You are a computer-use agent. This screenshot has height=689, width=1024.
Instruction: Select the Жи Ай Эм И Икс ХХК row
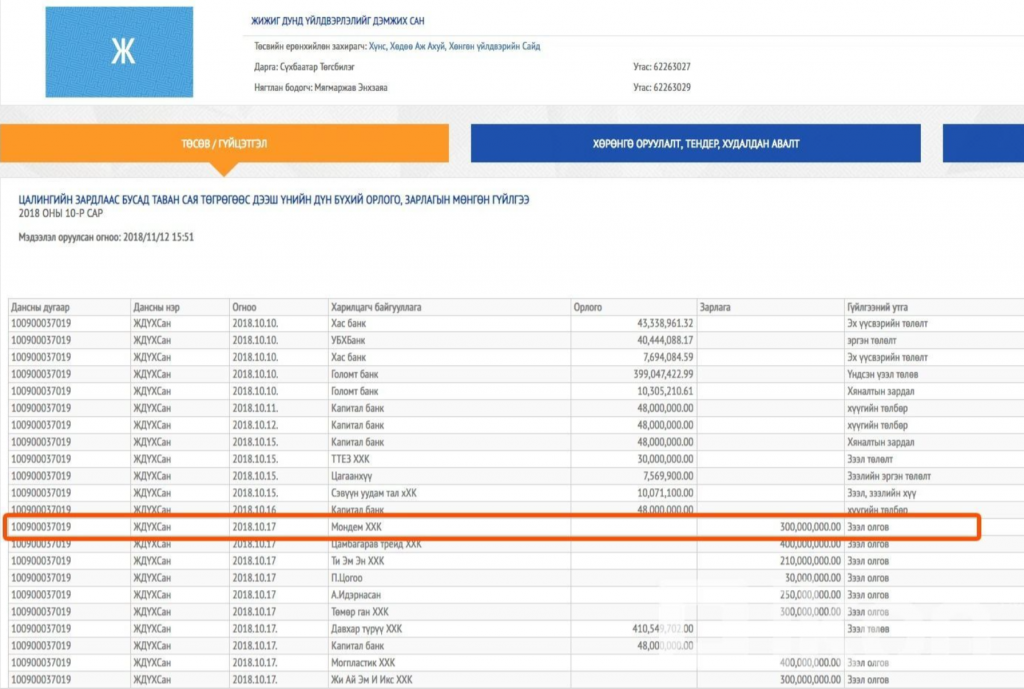coord(368,679)
